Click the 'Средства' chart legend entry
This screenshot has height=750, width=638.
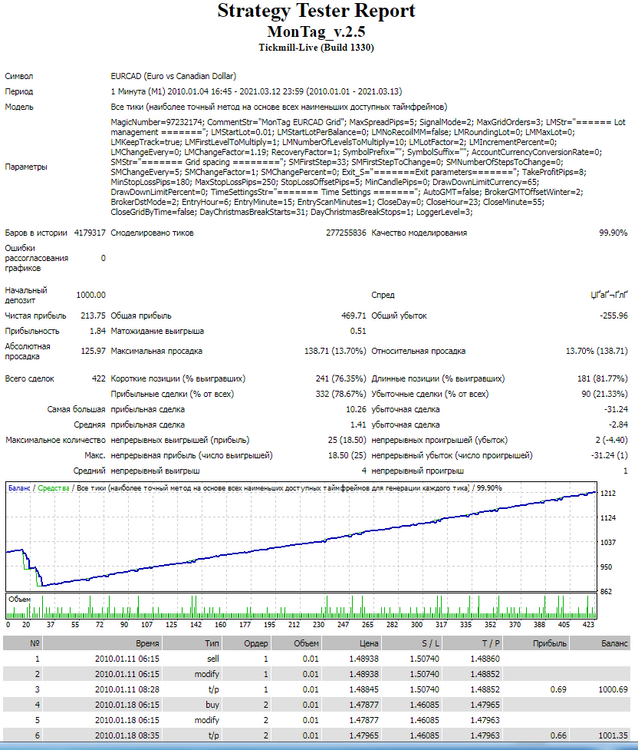click(53, 488)
